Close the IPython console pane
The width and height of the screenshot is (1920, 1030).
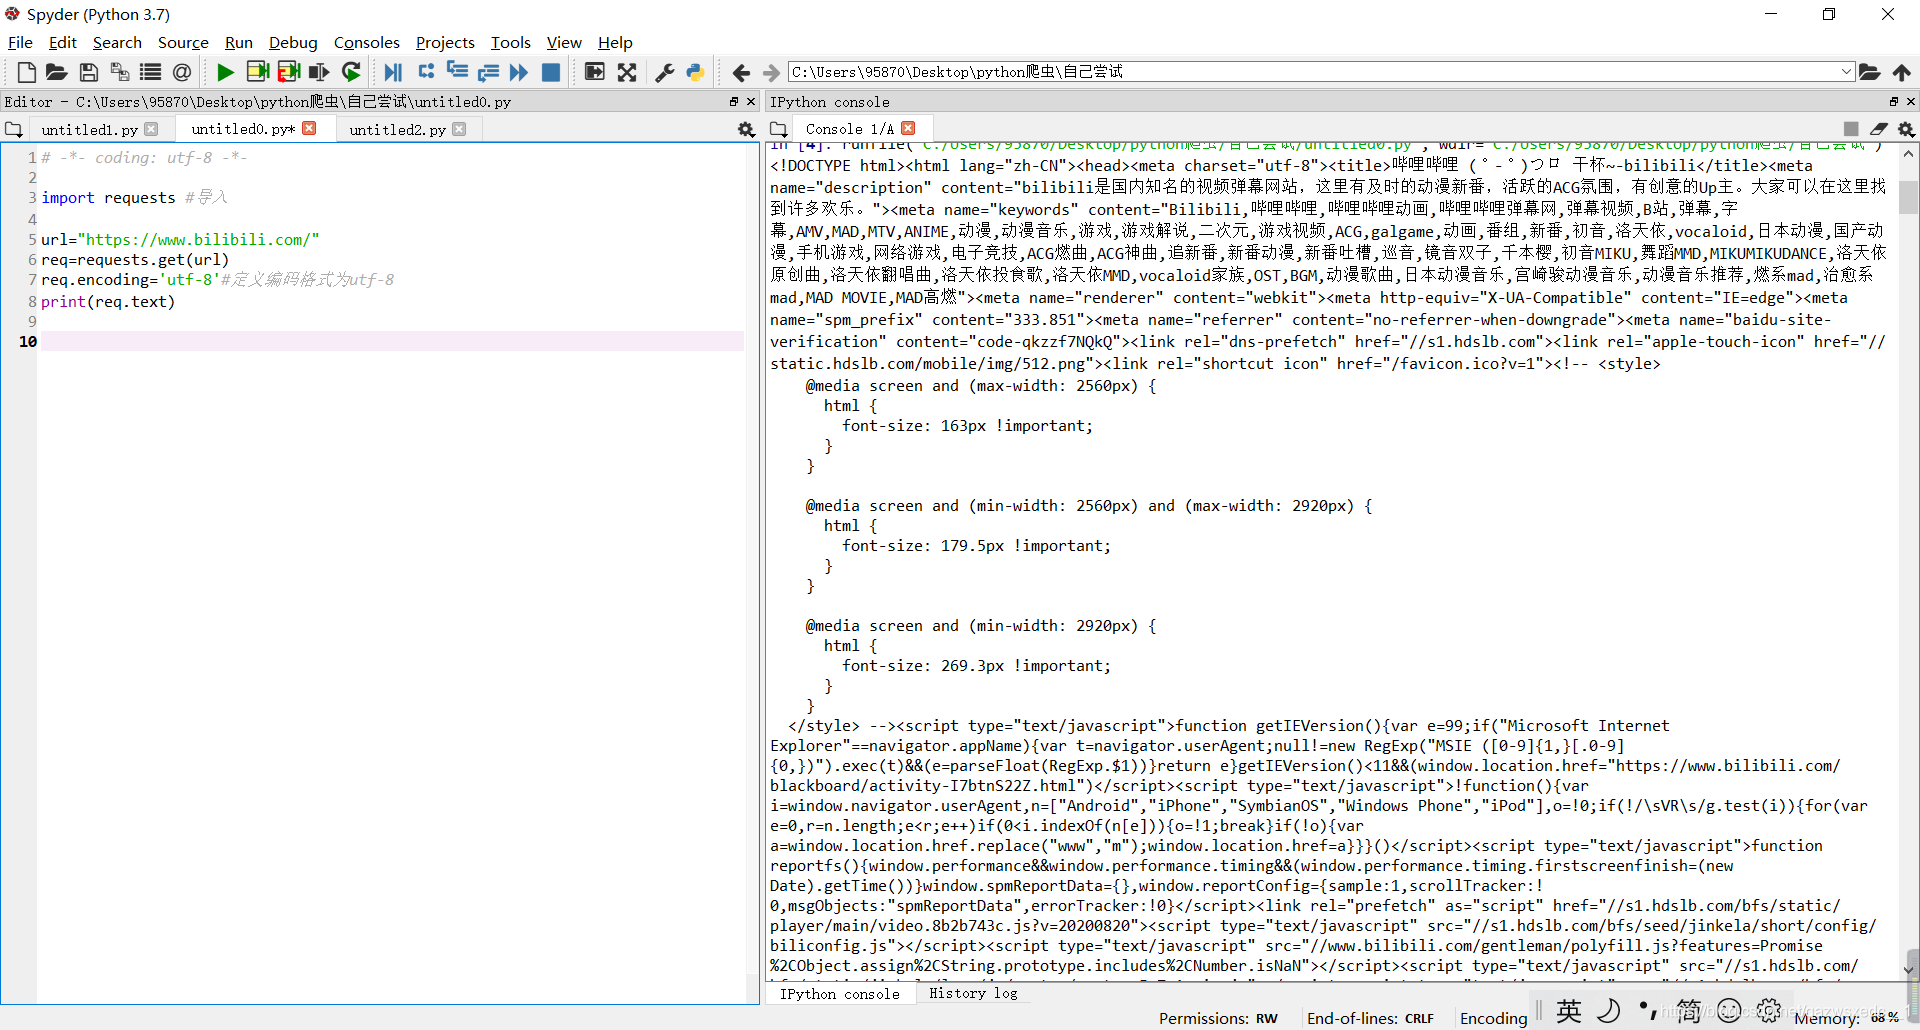(1911, 102)
